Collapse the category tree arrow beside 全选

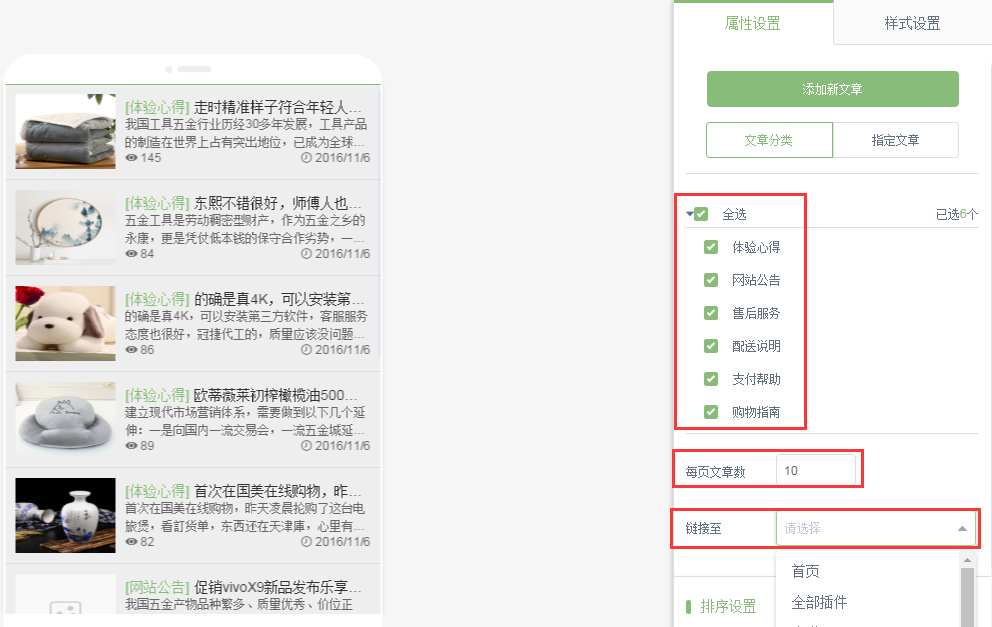coord(689,214)
